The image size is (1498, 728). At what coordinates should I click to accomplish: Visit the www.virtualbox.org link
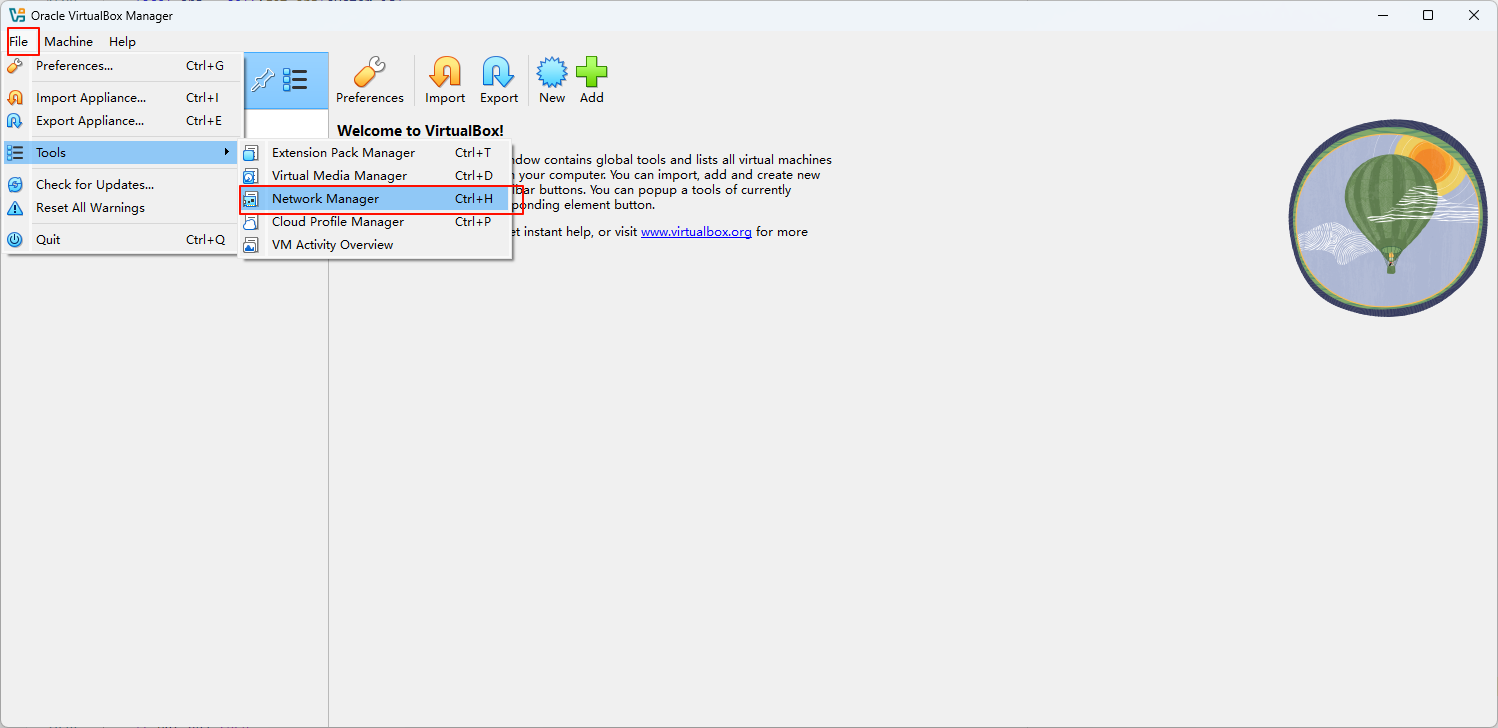coord(696,232)
